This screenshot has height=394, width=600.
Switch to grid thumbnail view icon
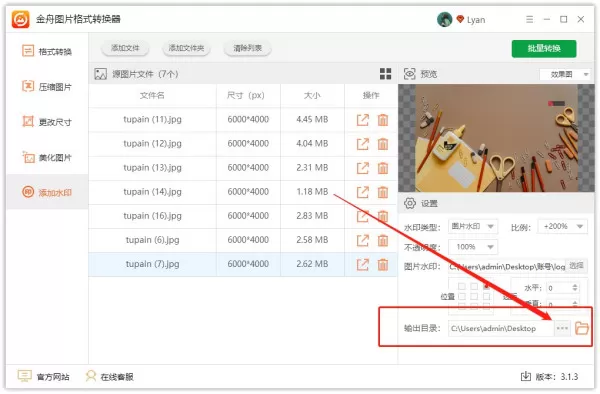click(x=385, y=74)
